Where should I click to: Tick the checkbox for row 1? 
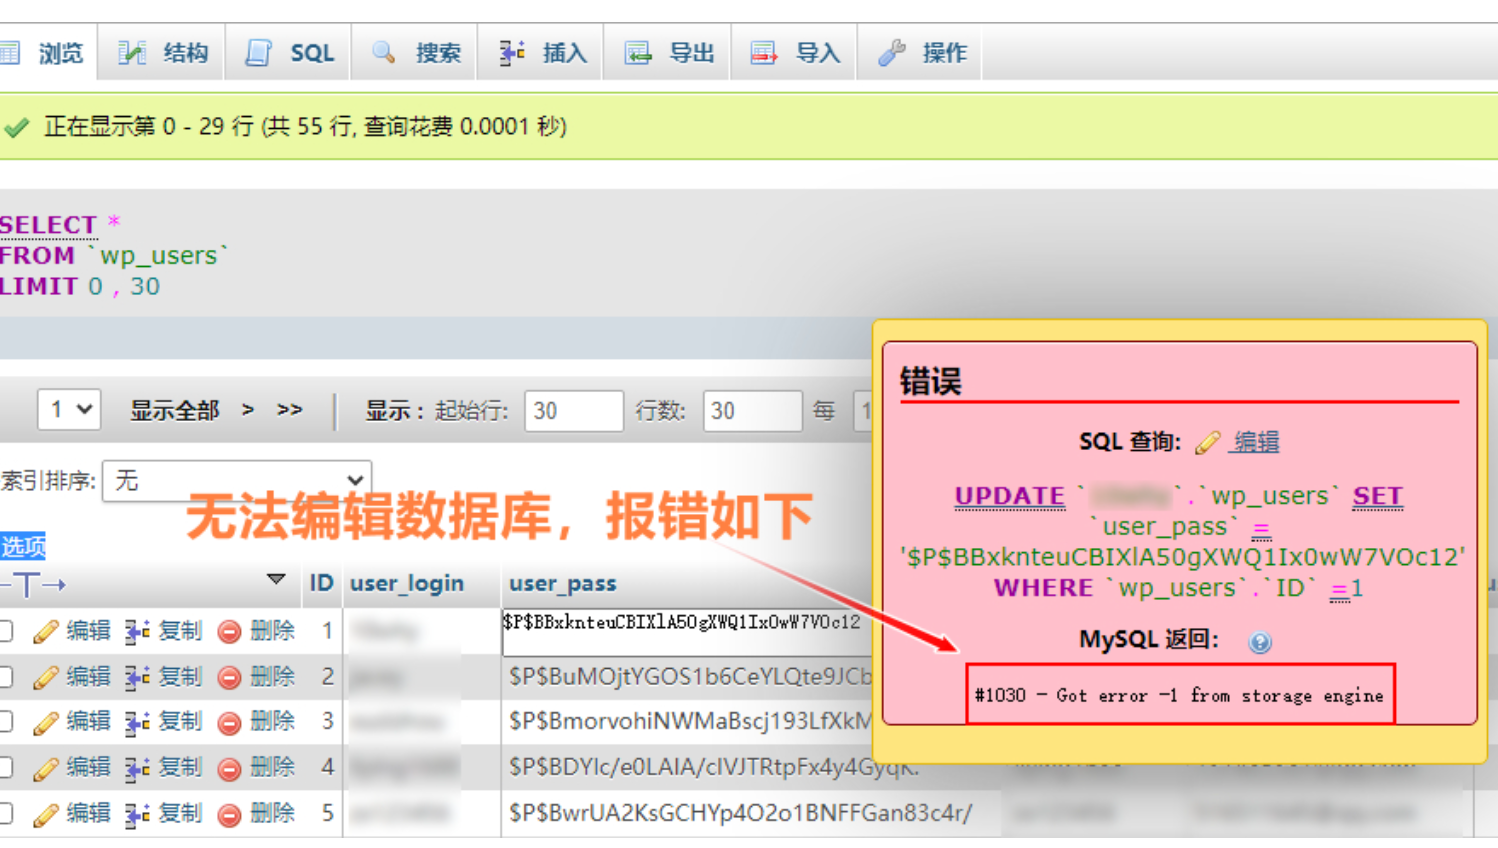tap(6, 631)
